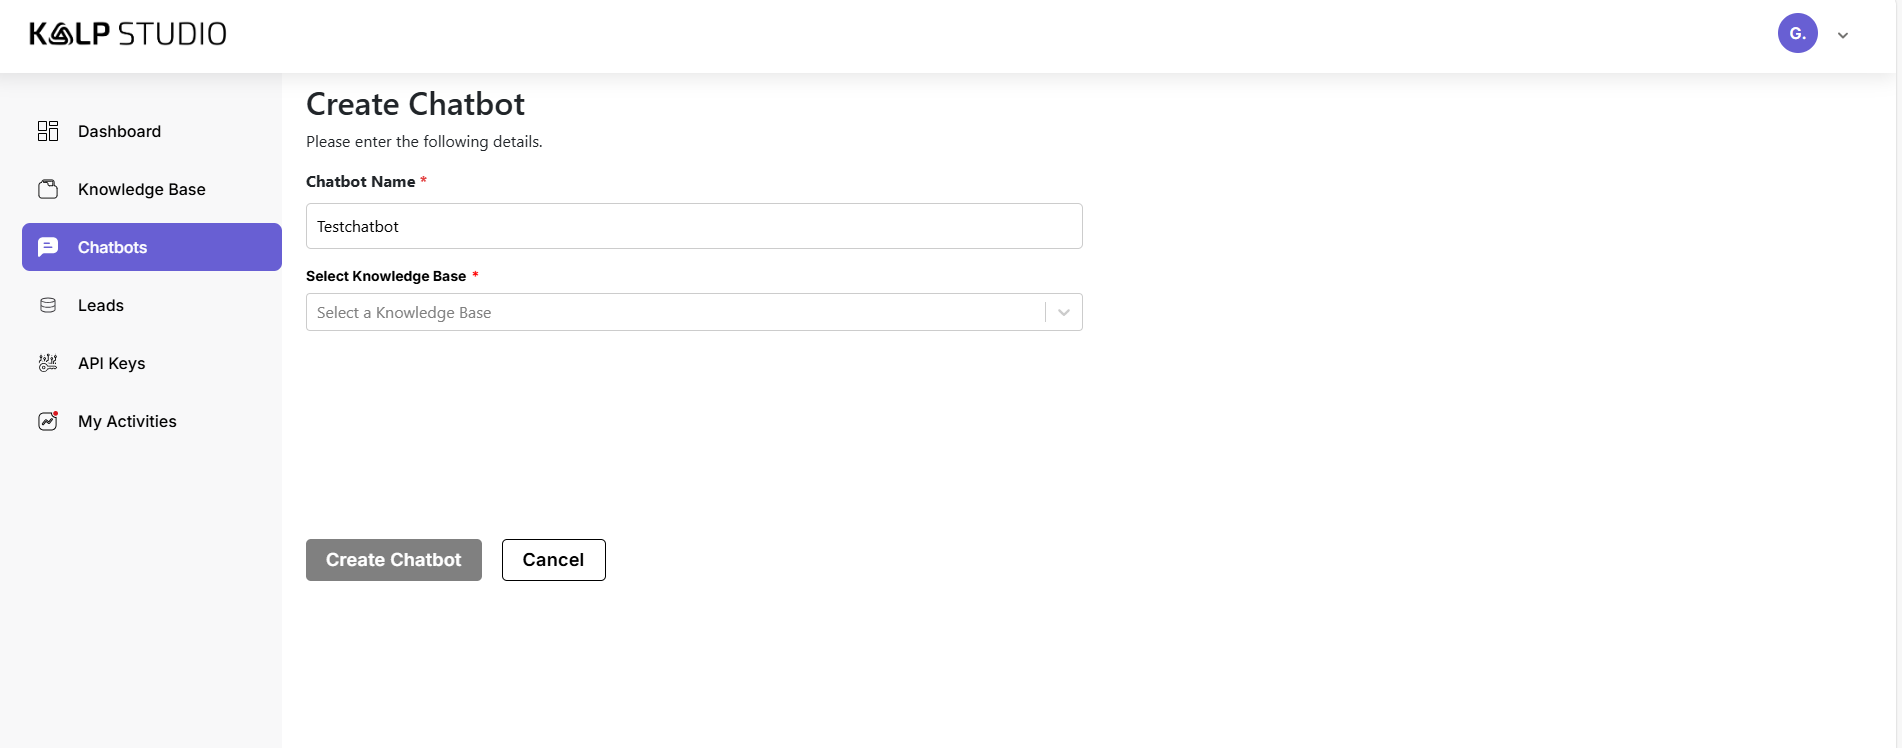Select the Chatbots sidebar label
1902x748 pixels.
coord(112,247)
